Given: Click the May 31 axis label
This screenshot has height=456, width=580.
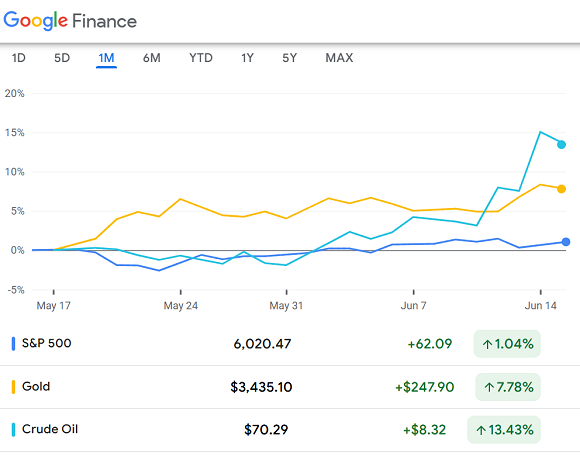Looking at the screenshot, I should coord(286,305).
